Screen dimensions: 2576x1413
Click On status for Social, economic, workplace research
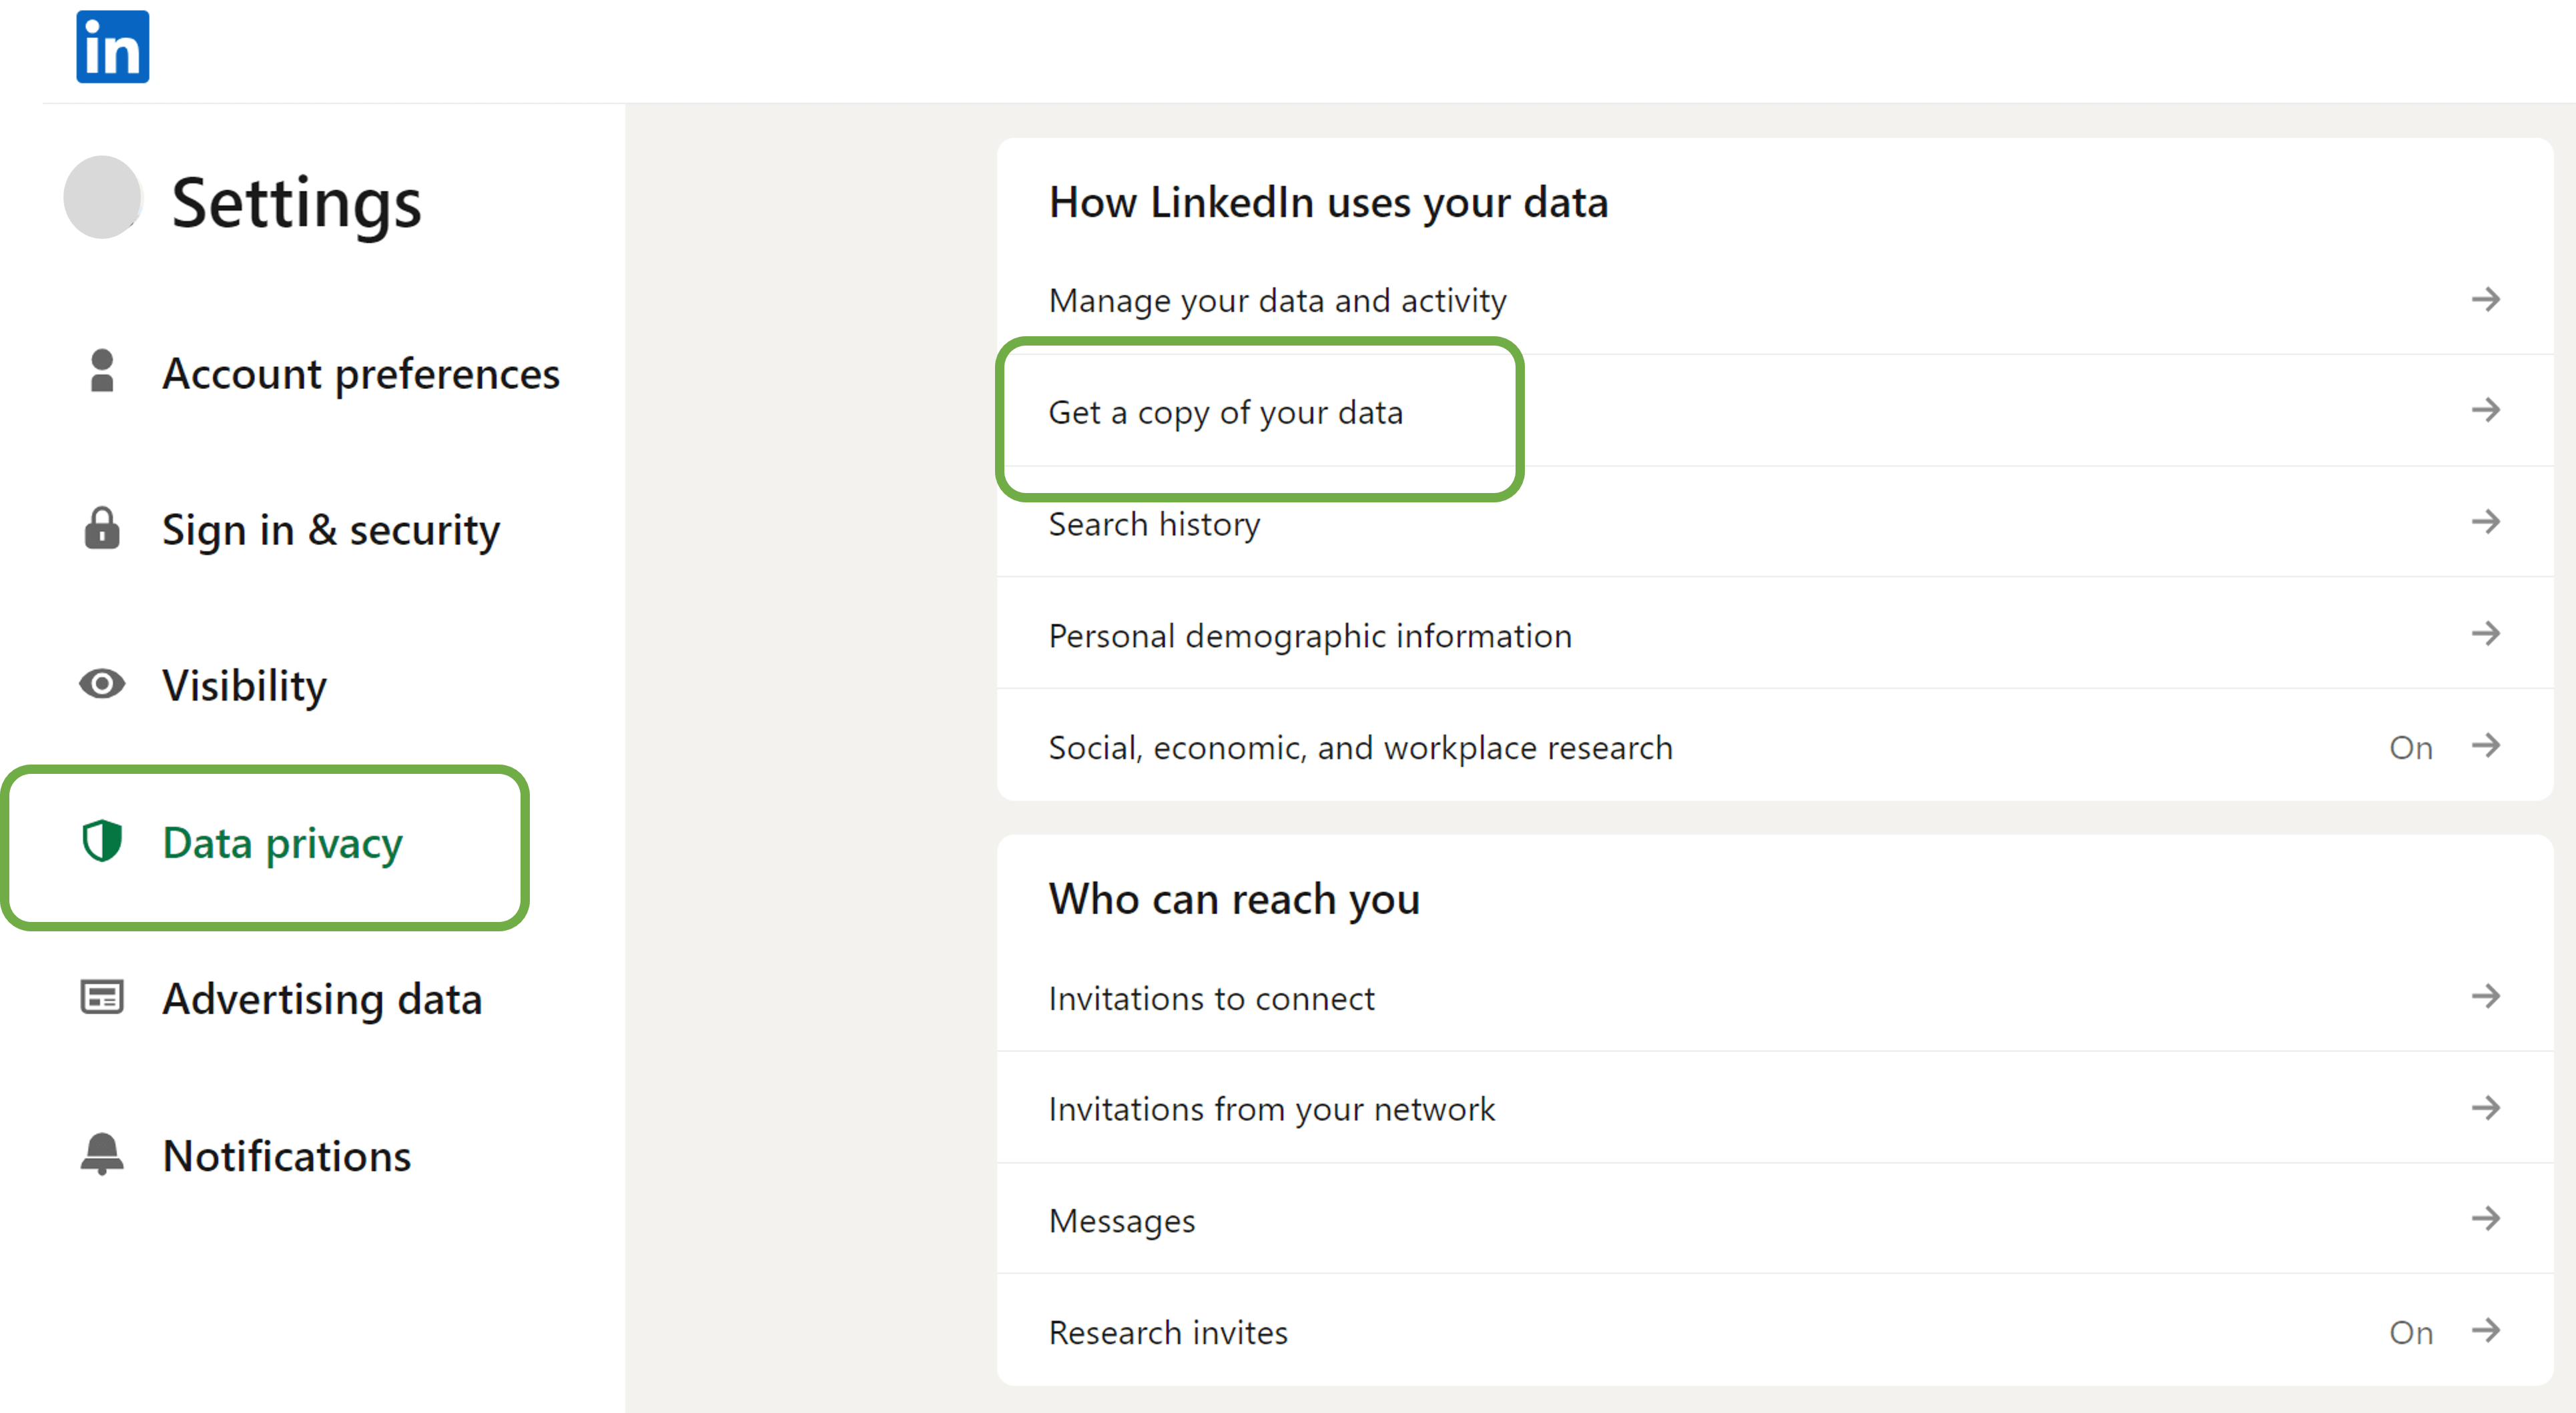coord(2411,747)
